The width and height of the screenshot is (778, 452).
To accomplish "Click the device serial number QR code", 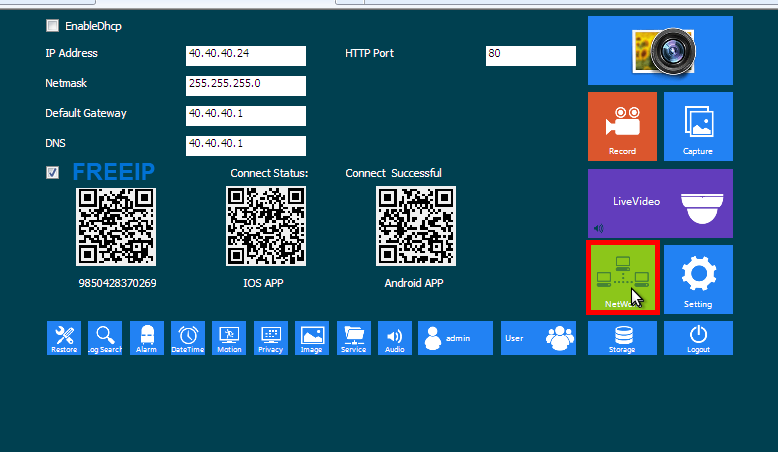I will (116, 227).
